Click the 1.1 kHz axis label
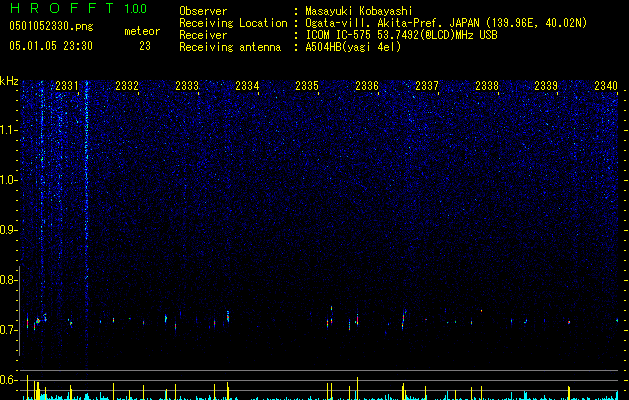The height and width of the screenshot is (400, 629). [x=9, y=130]
